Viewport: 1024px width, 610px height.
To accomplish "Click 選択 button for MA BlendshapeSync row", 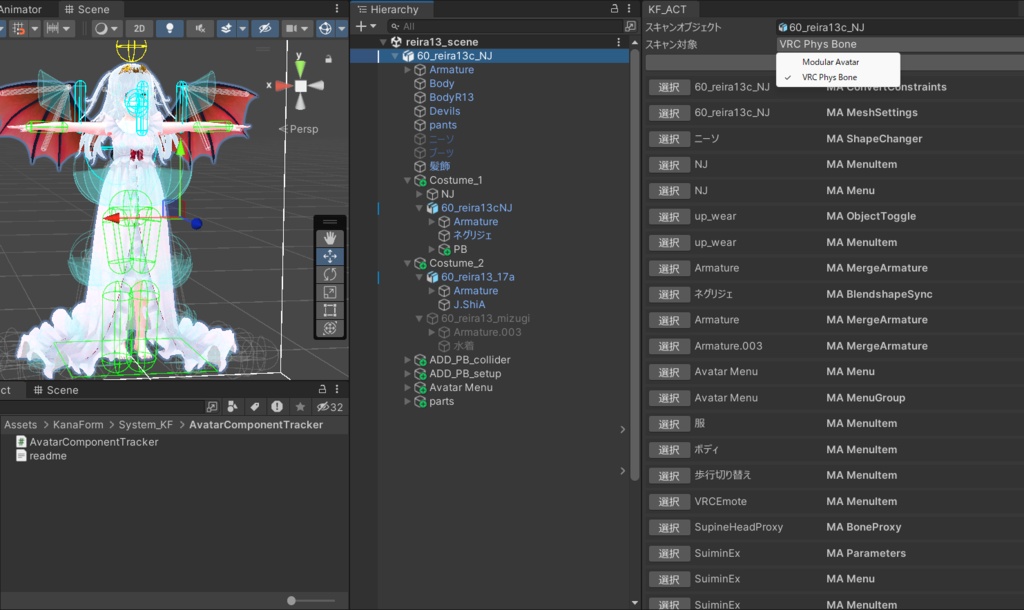I will coord(669,294).
